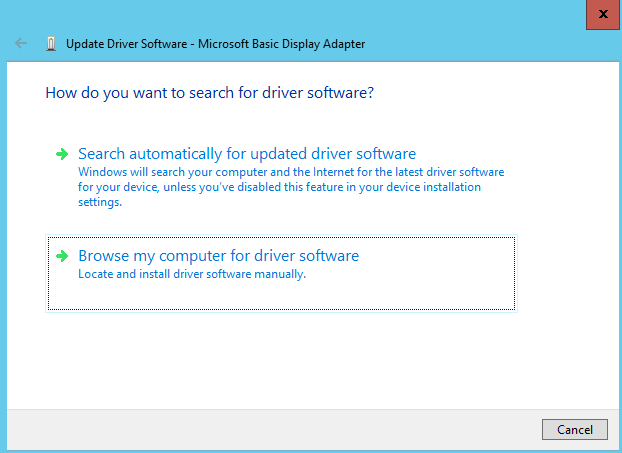
Task: Click green arrow next to Search automatically
Action: pyautogui.click(x=62, y=154)
